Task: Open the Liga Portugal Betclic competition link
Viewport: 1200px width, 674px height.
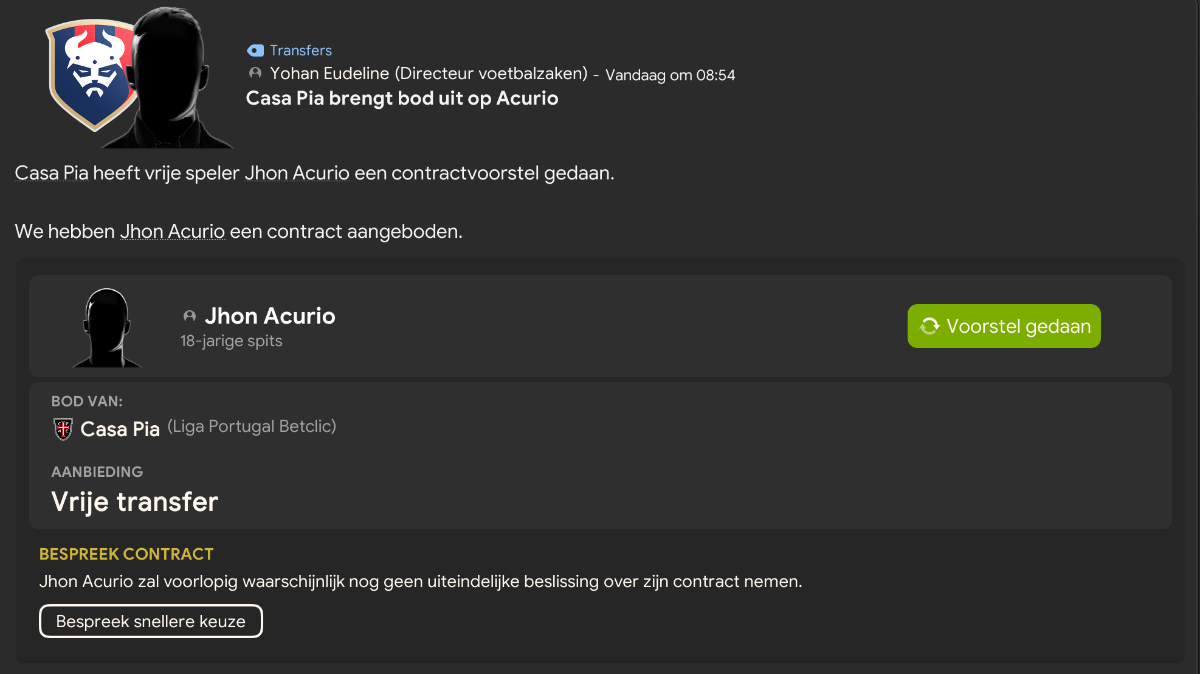Action: pyautogui.click(x=252, y=427)
